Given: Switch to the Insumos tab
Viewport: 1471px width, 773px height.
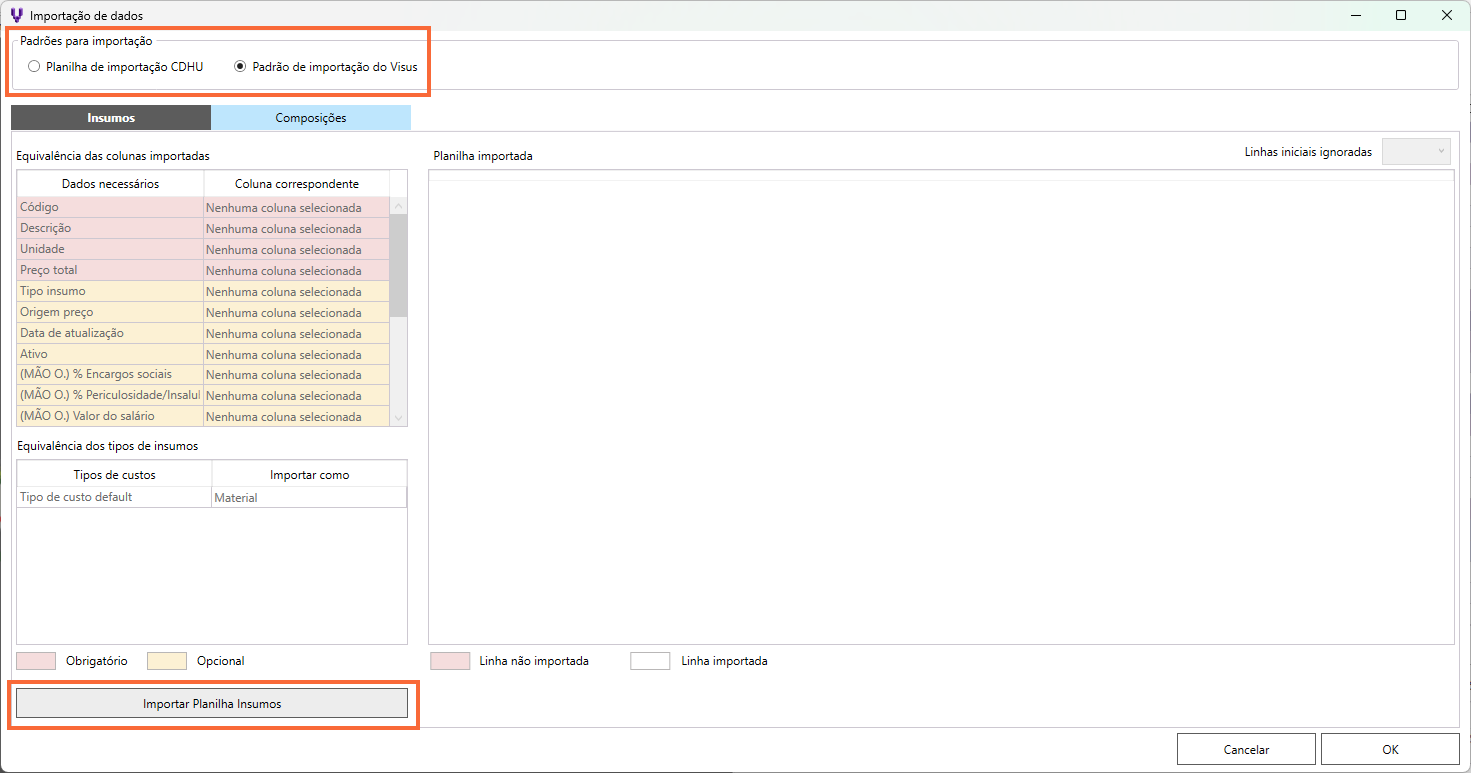Looking at the screenshot, I should 111,118.
